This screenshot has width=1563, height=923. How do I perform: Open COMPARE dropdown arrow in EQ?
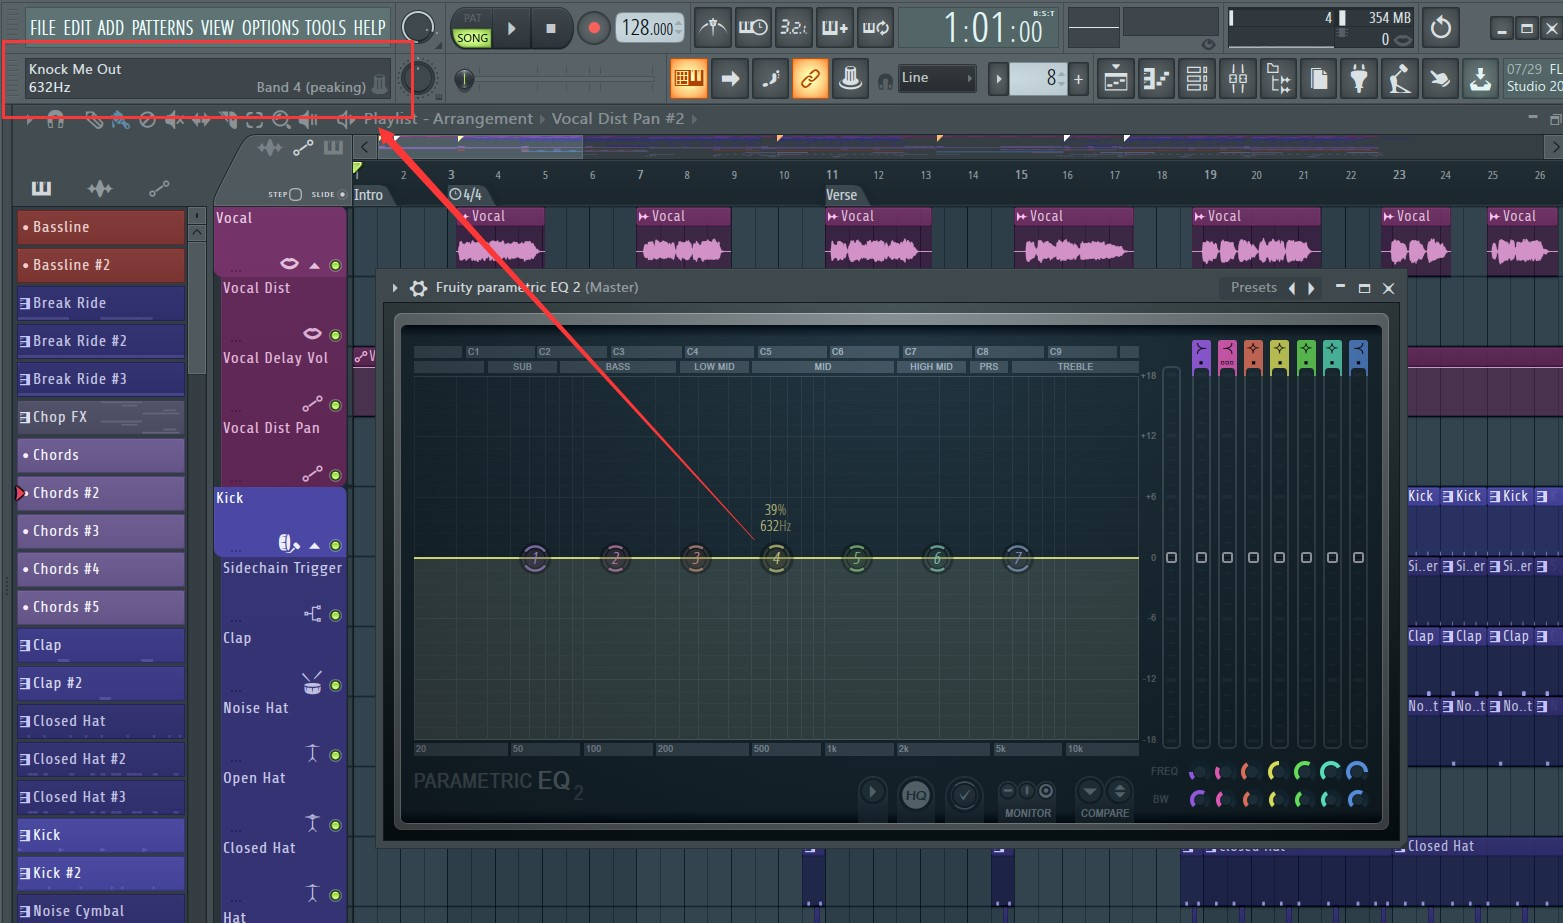1090,791
